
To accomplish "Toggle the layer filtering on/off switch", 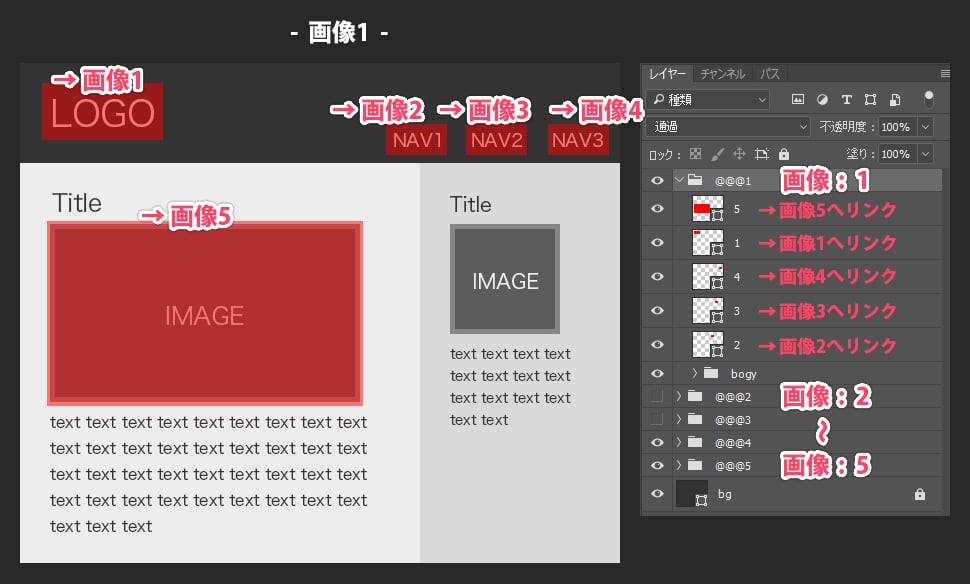I will 929,99.
